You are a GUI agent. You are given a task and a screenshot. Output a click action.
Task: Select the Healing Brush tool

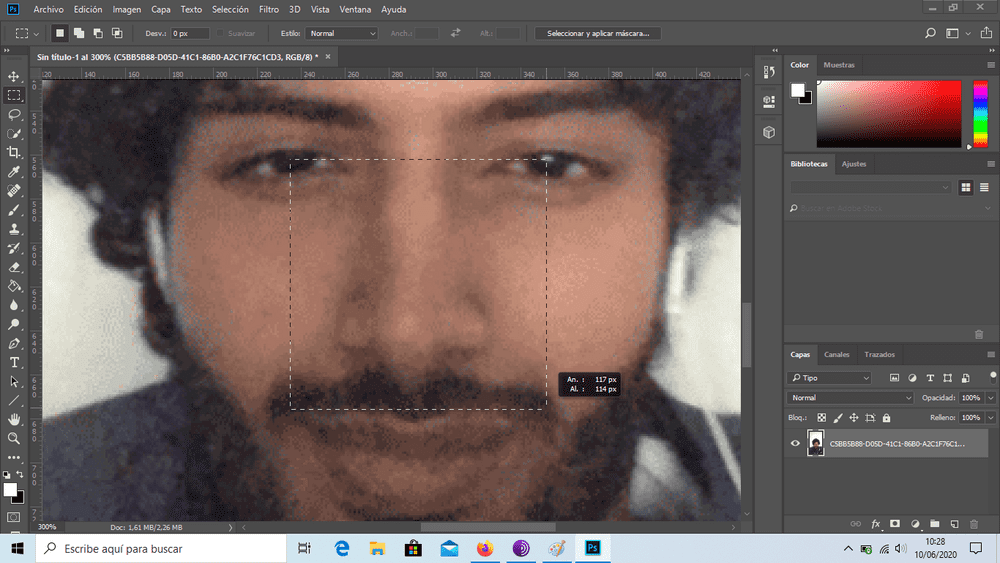point(13,191)
